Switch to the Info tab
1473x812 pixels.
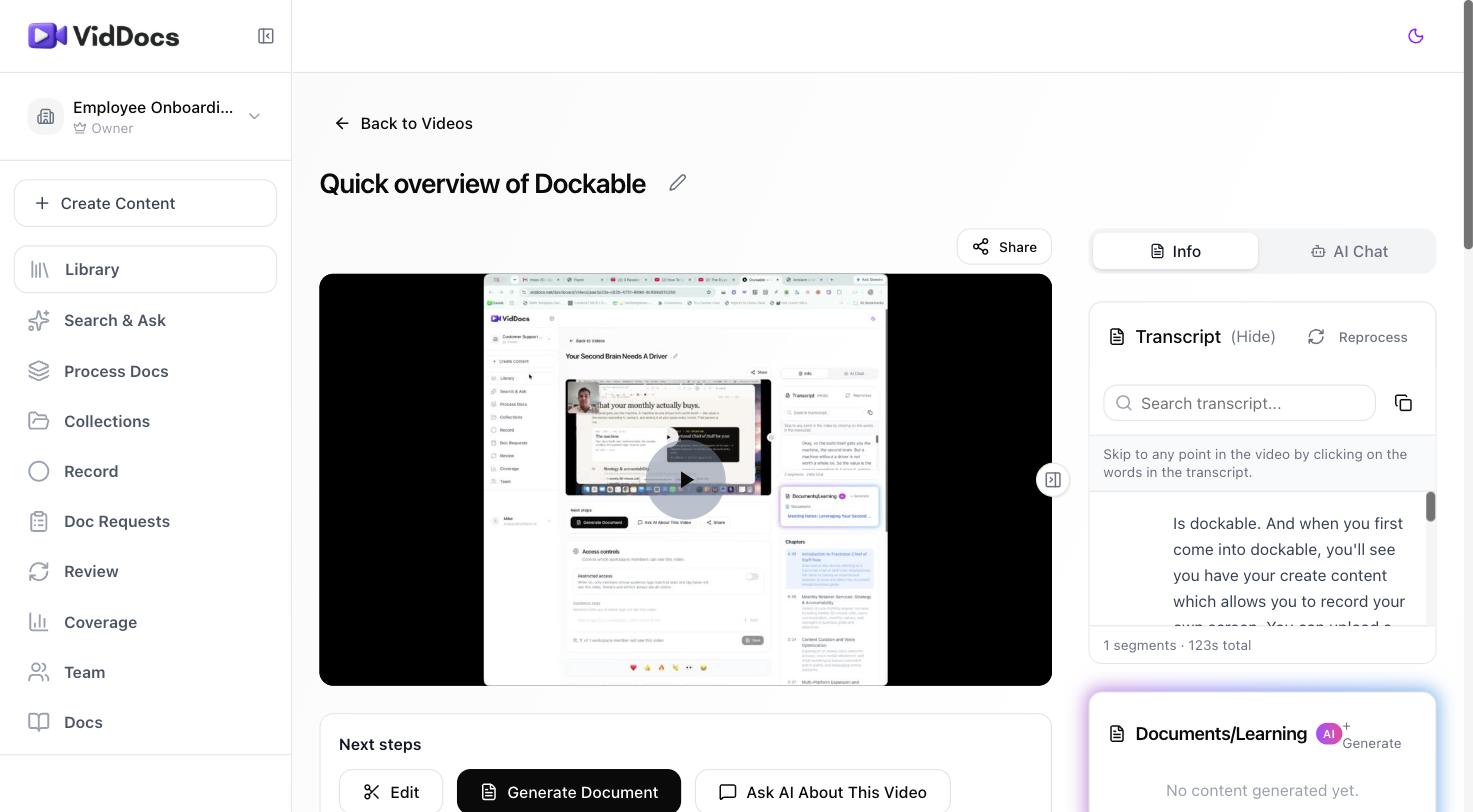[x=1175, y=251]
